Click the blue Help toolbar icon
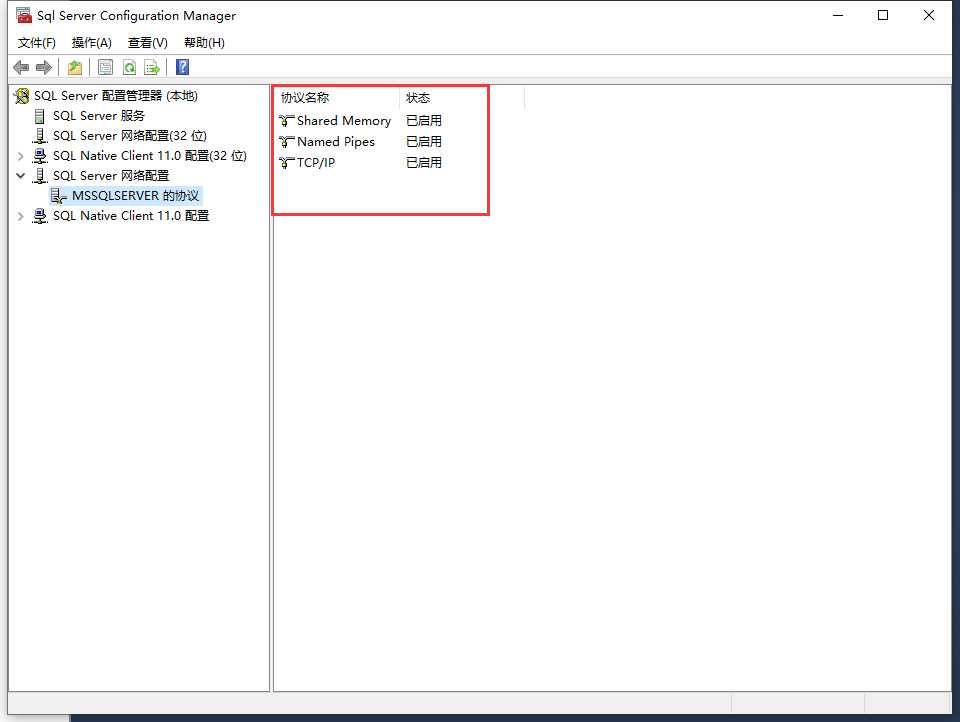960x722 pixels. click(x=182, y=67)
